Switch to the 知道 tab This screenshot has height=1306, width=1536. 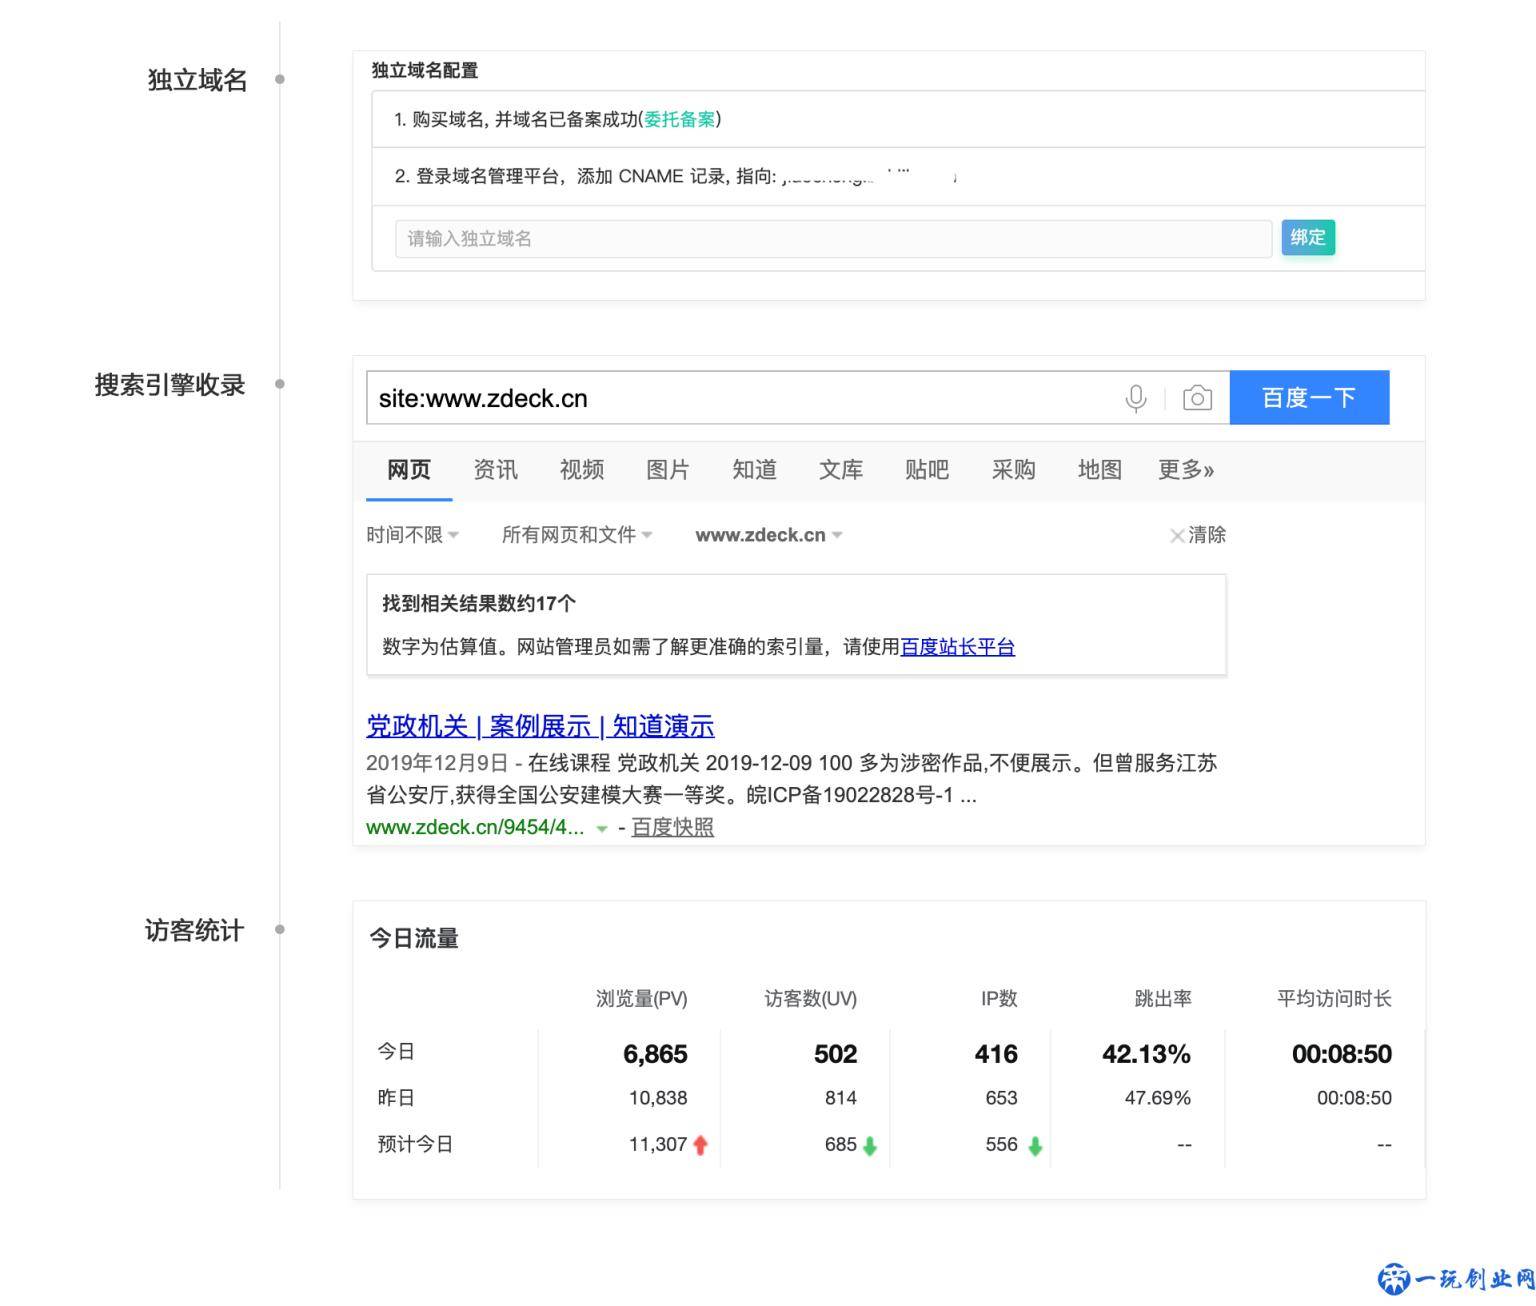tap(754, 470)
